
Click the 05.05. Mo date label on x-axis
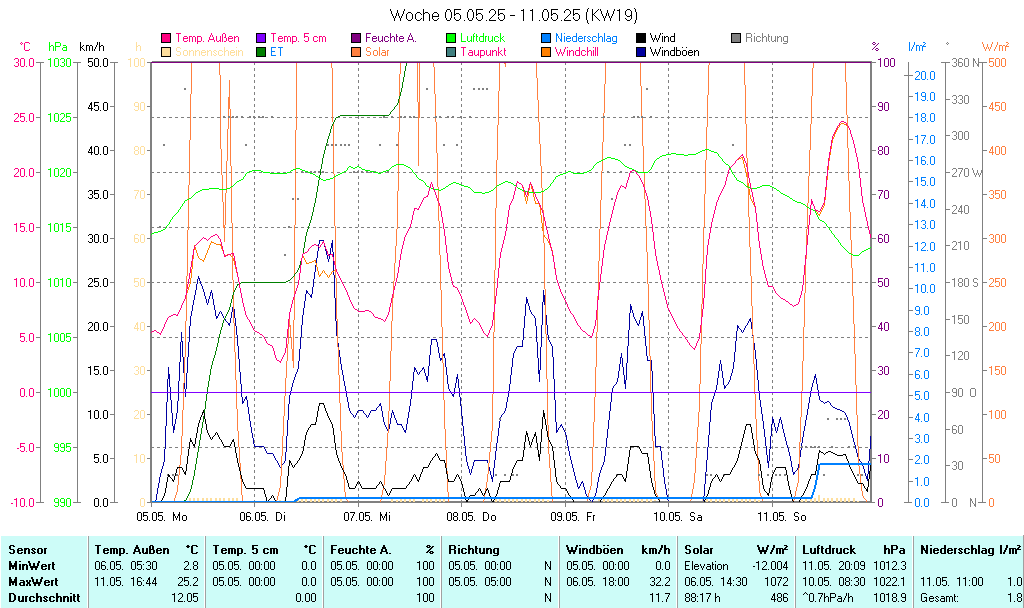162,517
